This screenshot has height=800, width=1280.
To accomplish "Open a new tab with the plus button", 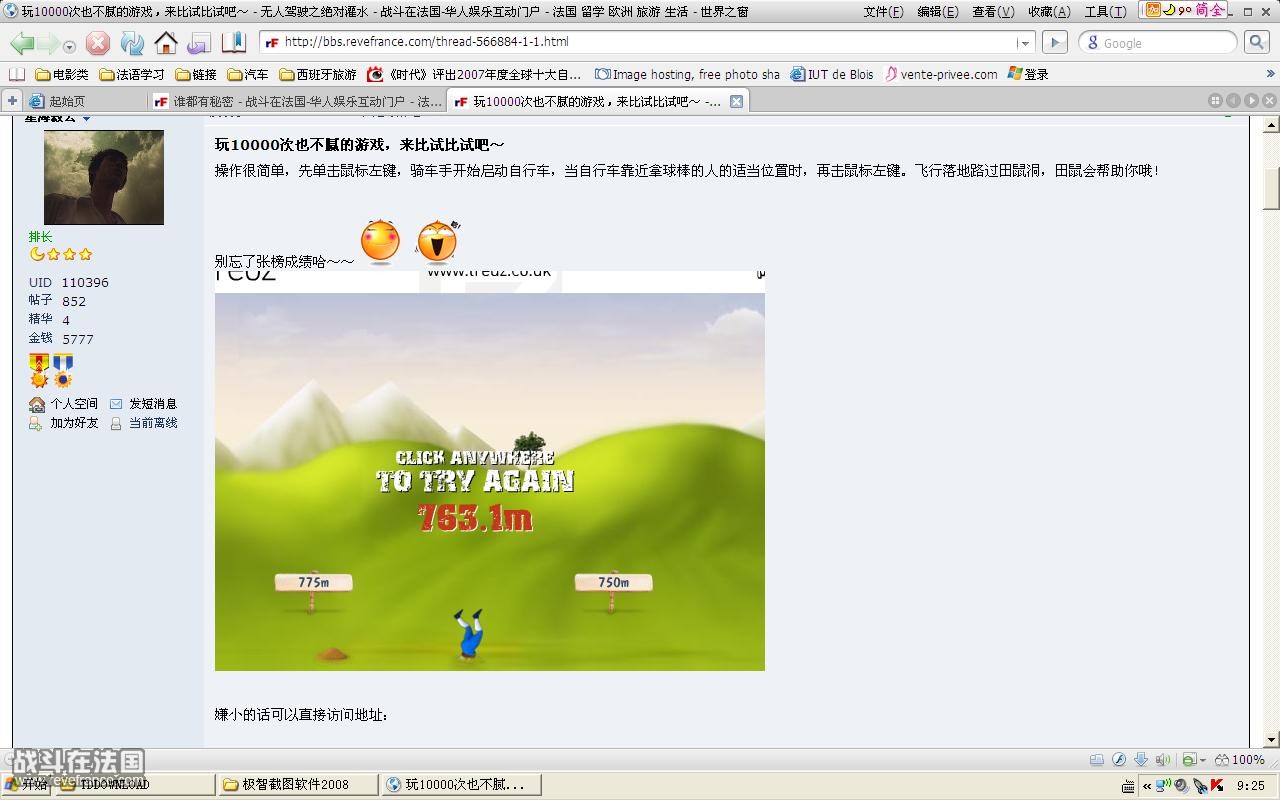I will 12,101.
